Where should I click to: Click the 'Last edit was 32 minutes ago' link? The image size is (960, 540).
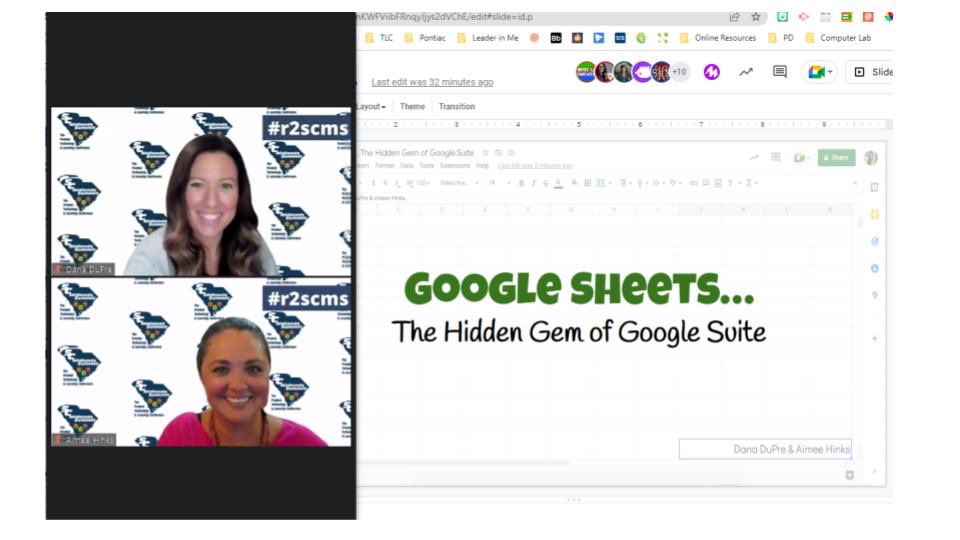(x=432, y=82)
